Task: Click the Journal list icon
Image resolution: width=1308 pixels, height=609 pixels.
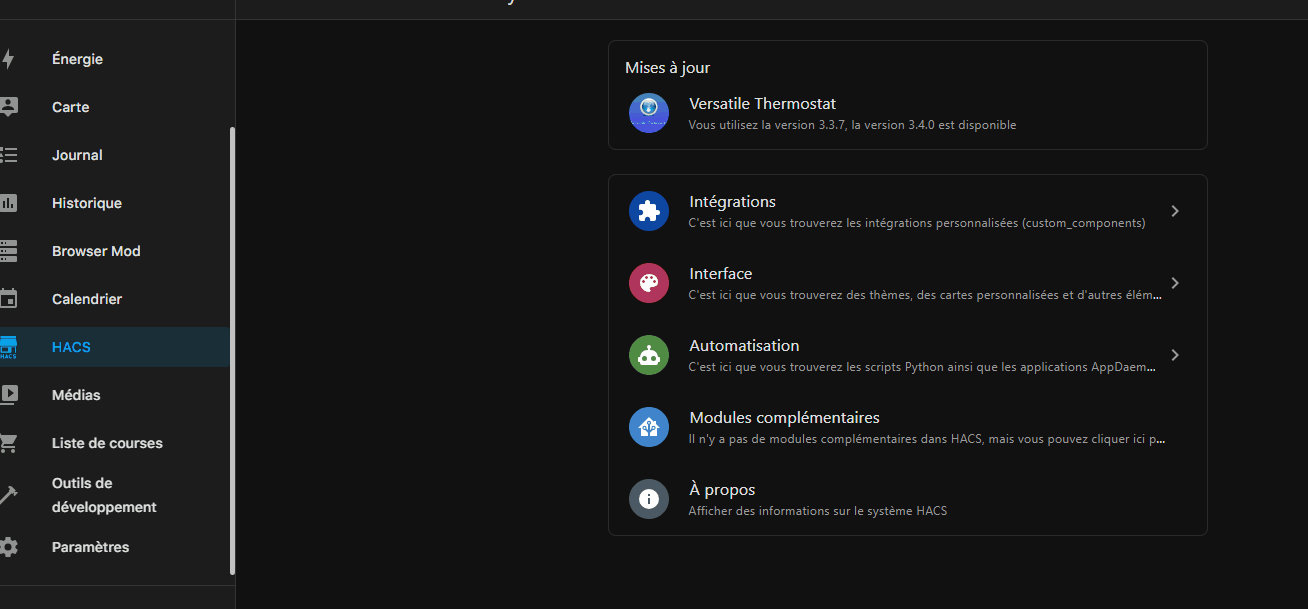Action: tap(8, 155)
